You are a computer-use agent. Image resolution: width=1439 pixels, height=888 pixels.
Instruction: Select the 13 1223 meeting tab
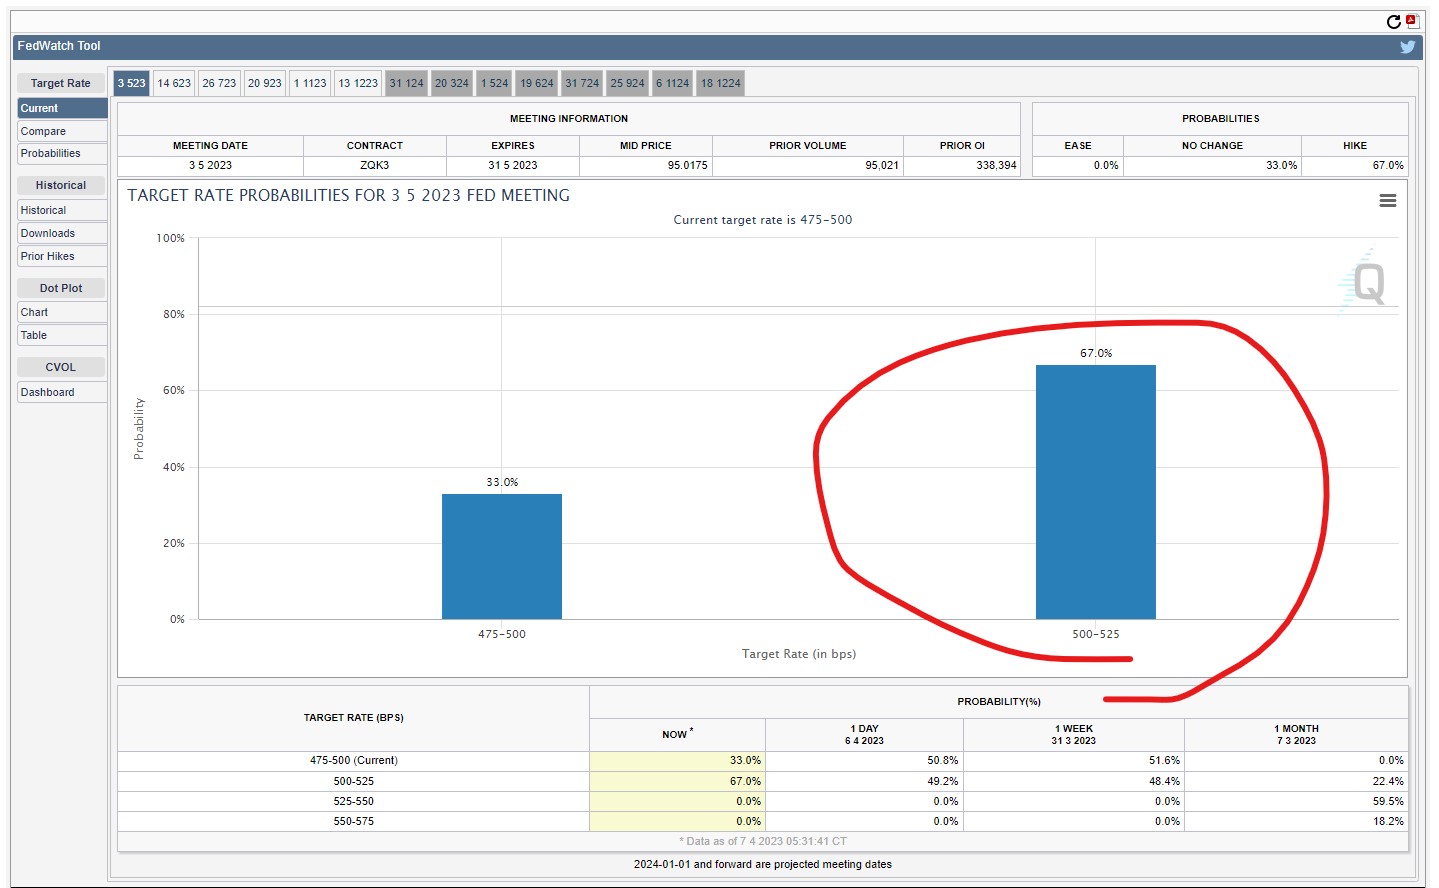point(358,83)
